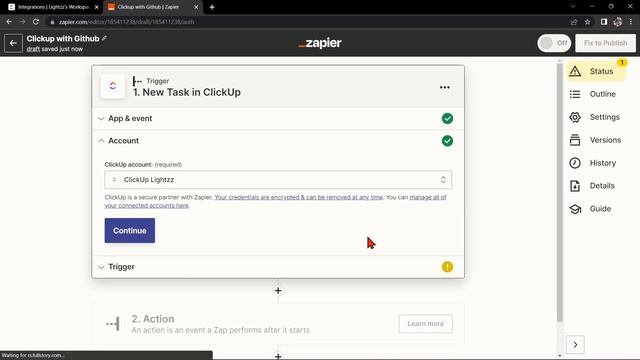The image size is (640, 360).
Task: Click the credentials are encrypted link
Action: [x=298, y=197]
